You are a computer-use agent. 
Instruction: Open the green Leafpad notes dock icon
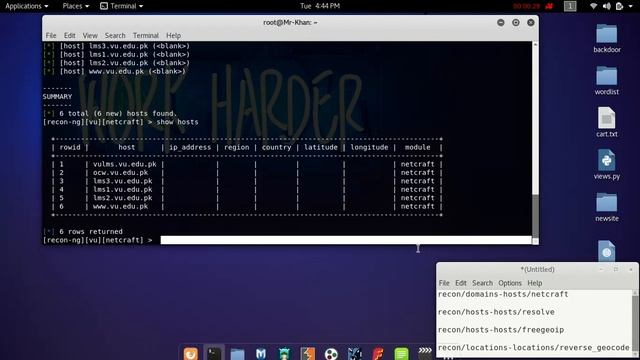401,353
